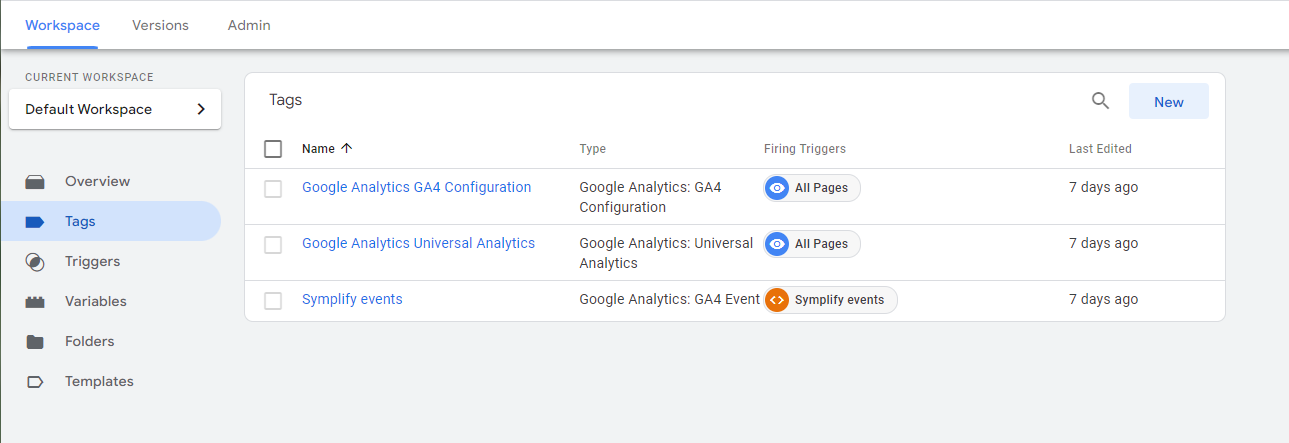Open the Admin tab
Screen dimensions: 1289x443
(x=249, y=25)
